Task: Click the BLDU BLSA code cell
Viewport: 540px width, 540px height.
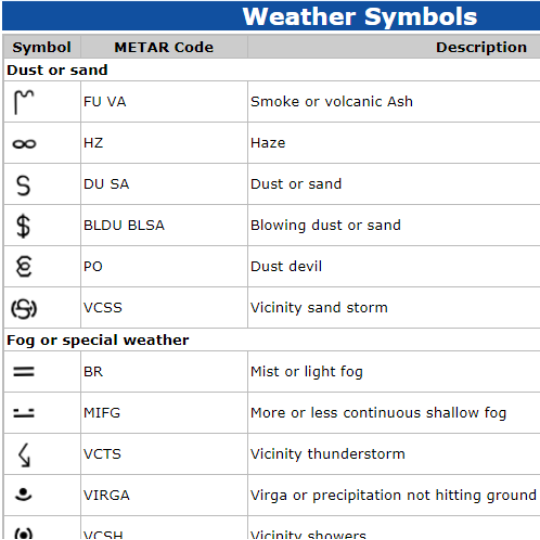Action: tap(164, 225)
